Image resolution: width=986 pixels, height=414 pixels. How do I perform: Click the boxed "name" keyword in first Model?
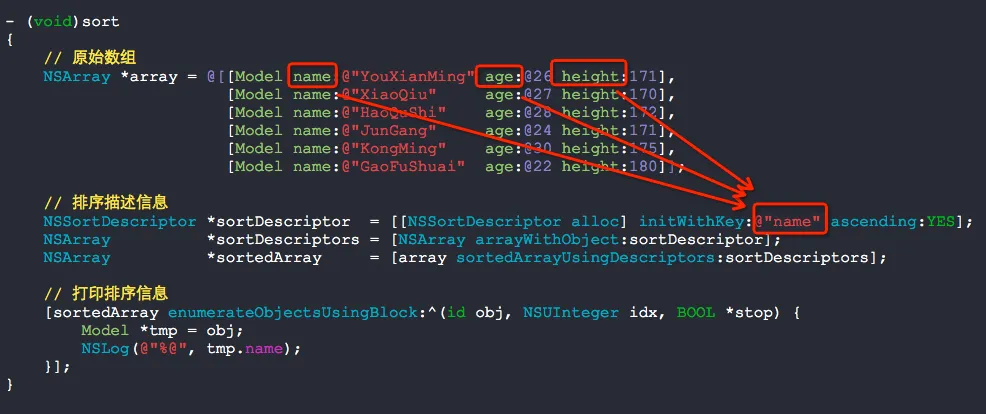pyautogui.click(x=313, y=77)
